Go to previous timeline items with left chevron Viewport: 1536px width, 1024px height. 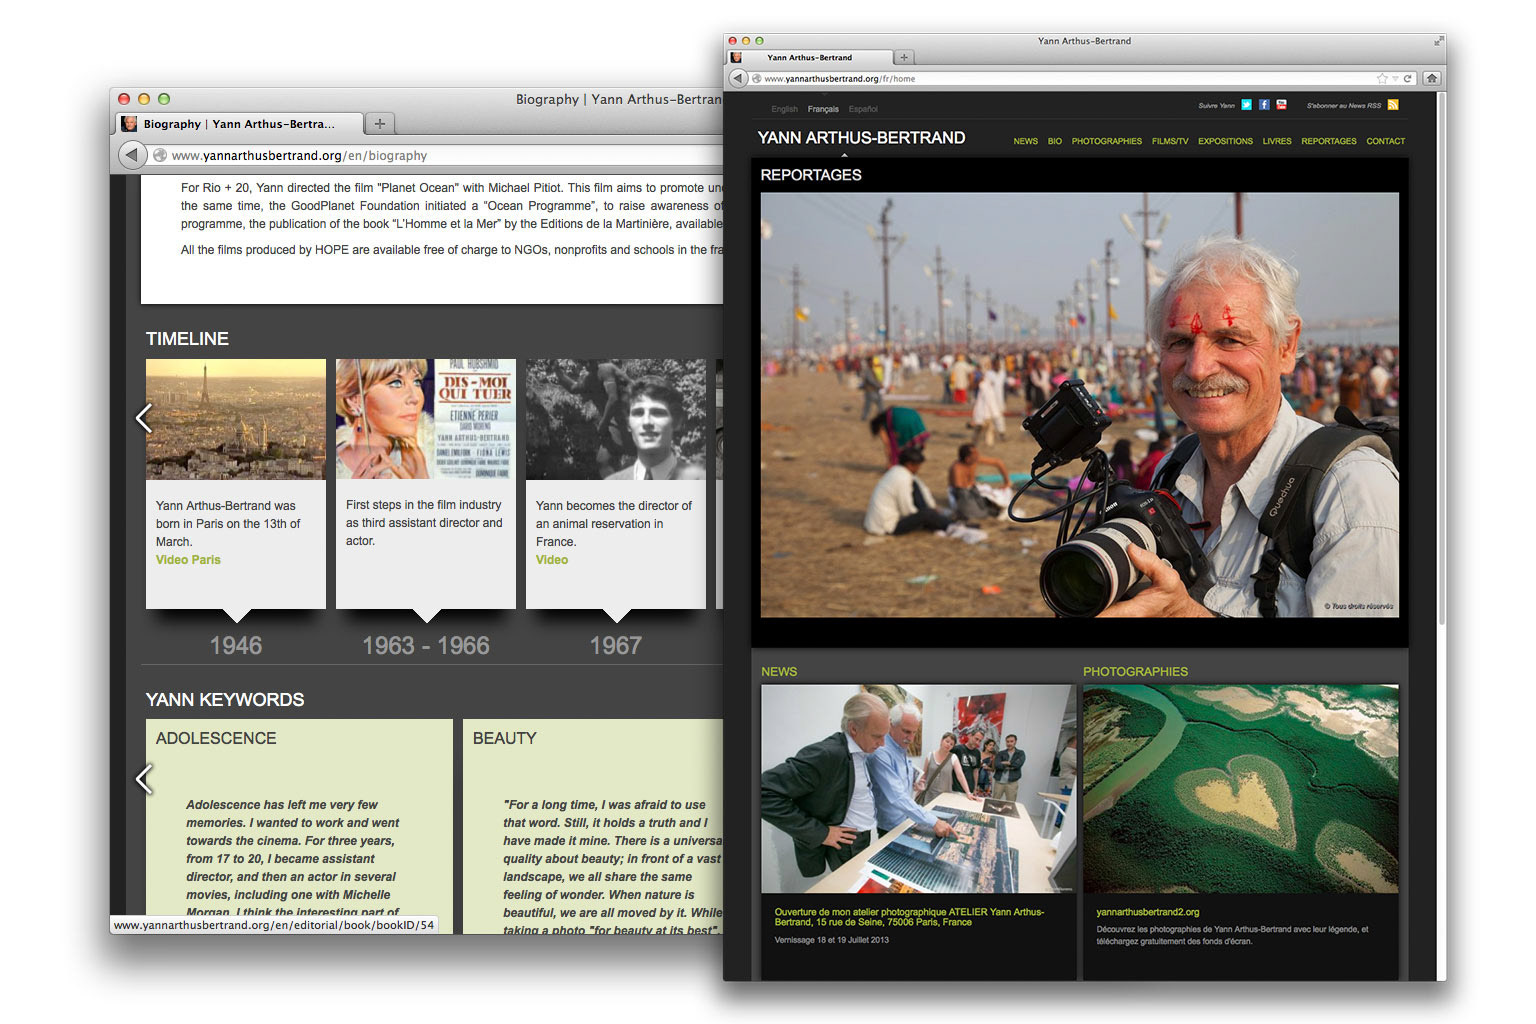[x=144, y=418]
